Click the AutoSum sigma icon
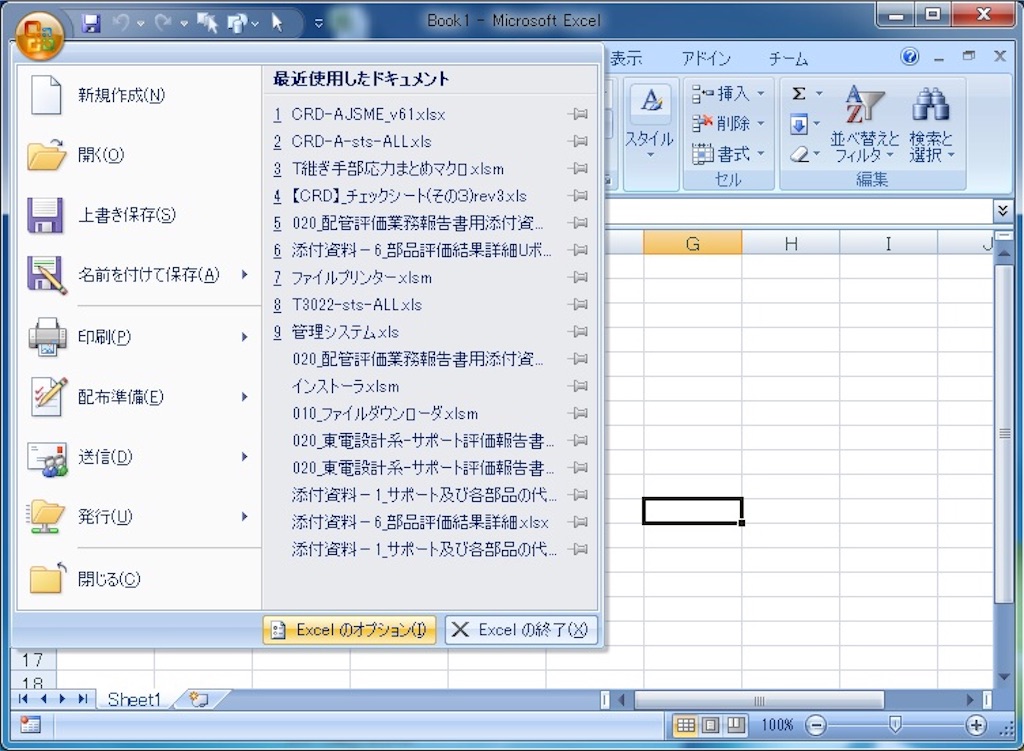1024x751 pixels. pos(799,93)
